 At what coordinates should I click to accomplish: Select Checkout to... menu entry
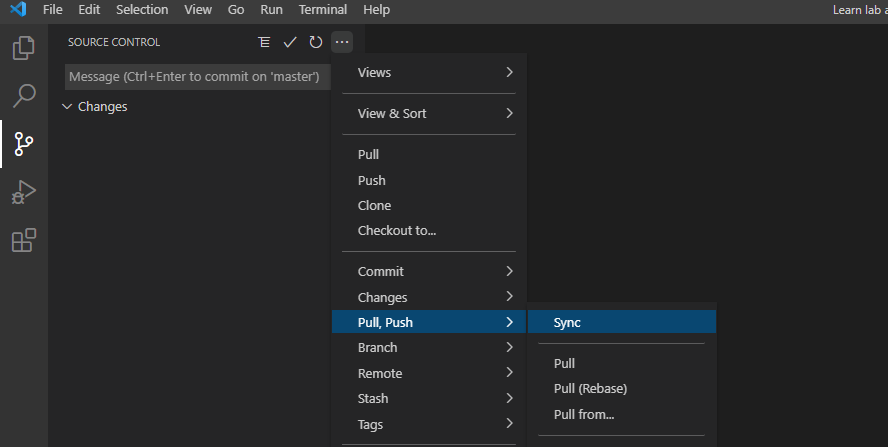[397, 231]
